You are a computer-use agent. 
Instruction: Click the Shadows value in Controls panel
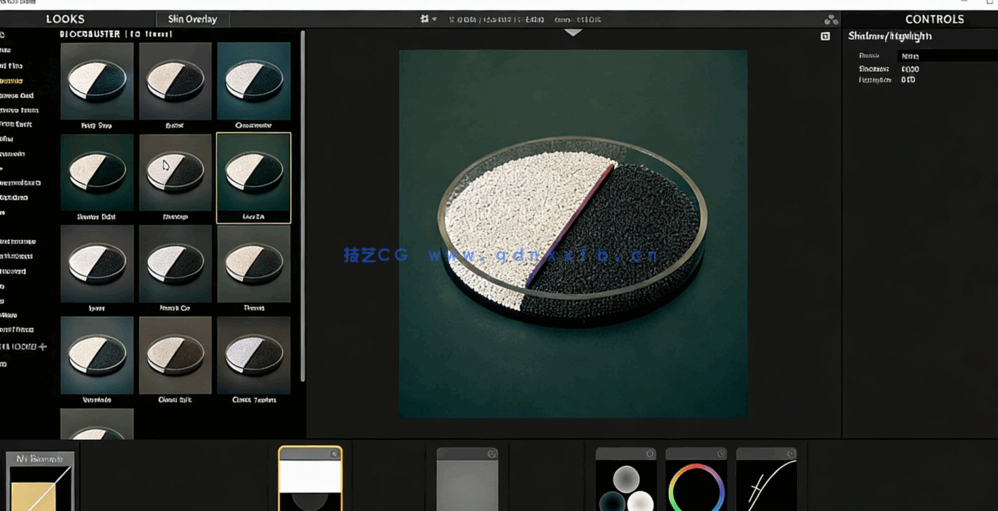(909, 69)
